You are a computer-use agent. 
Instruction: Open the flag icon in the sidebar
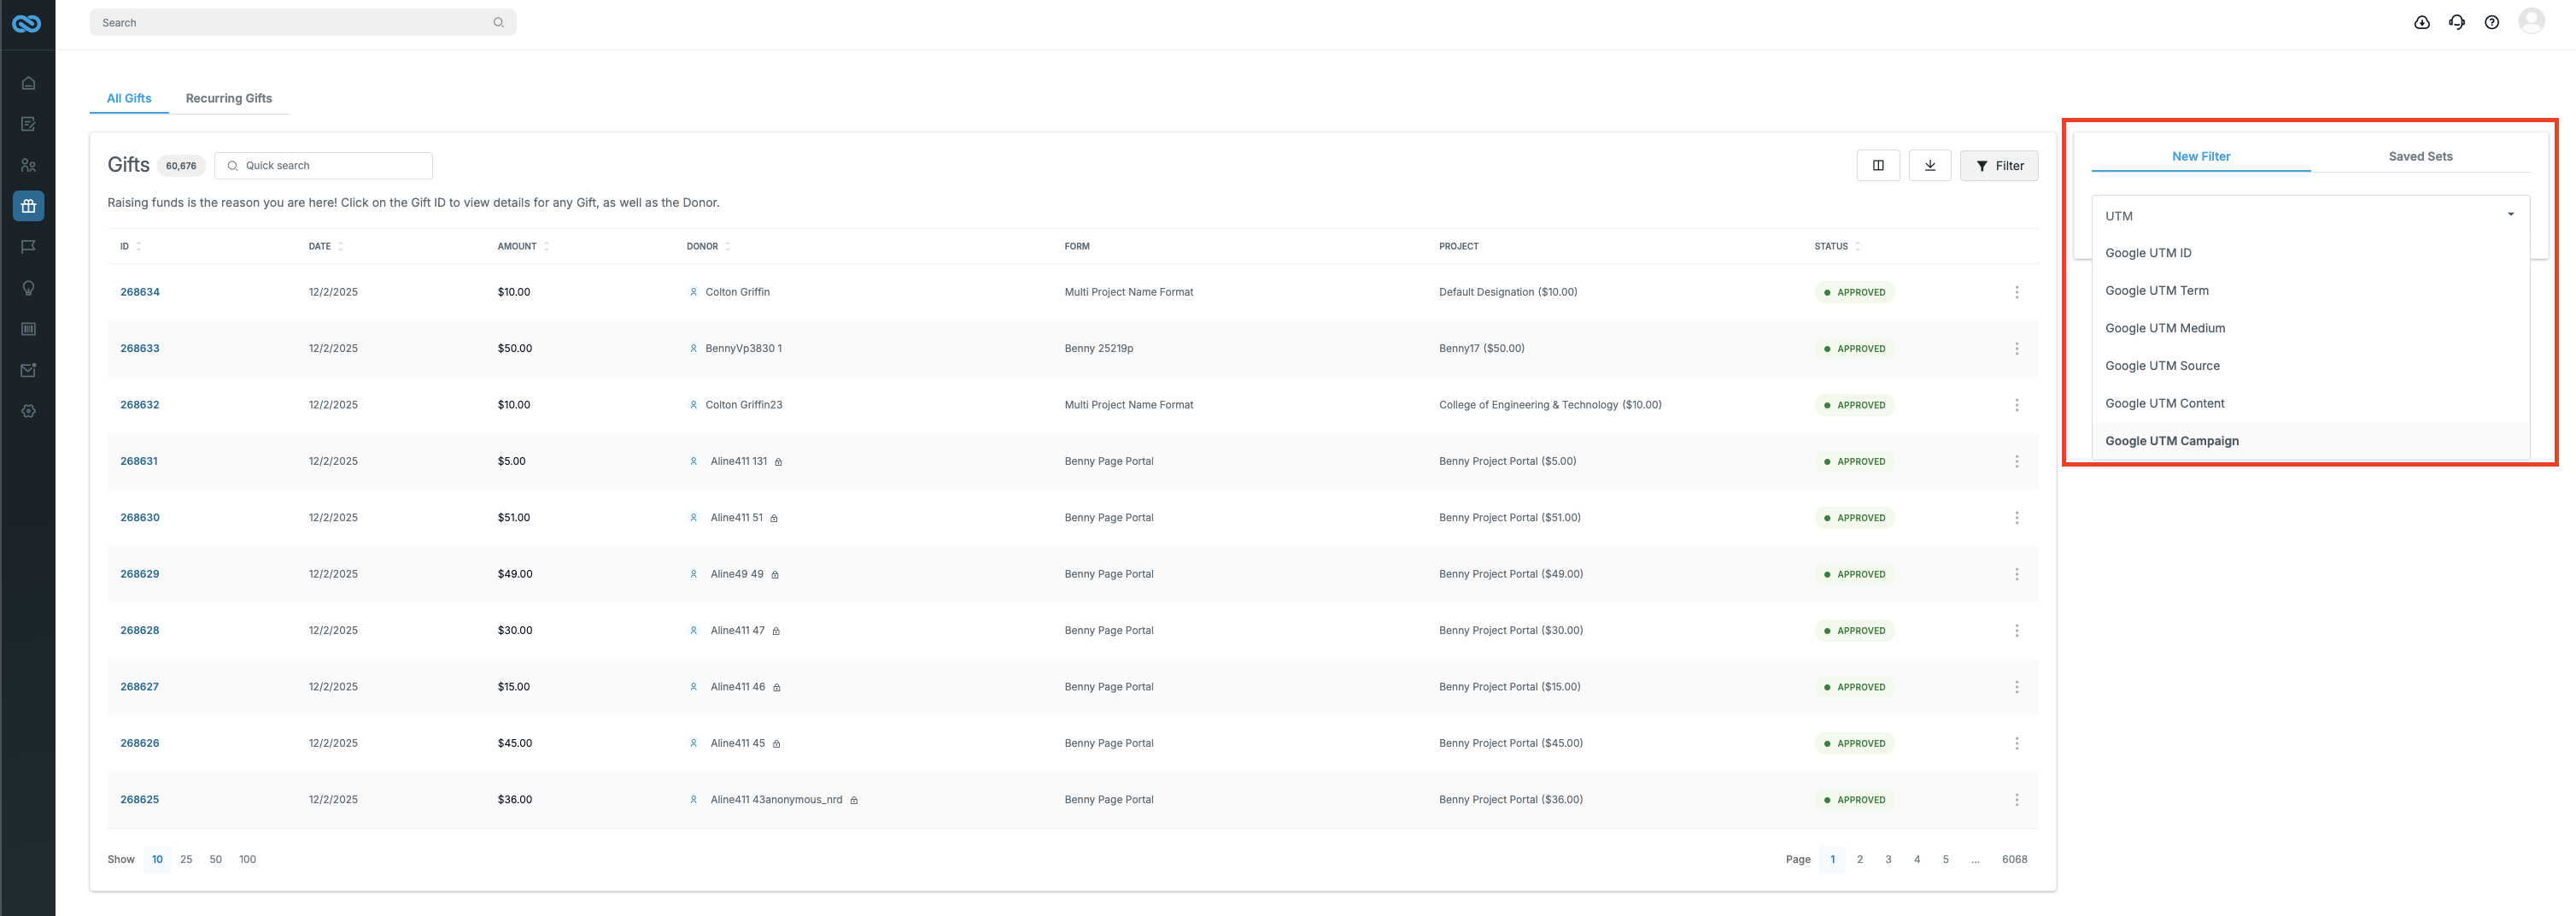click(28, 247)
